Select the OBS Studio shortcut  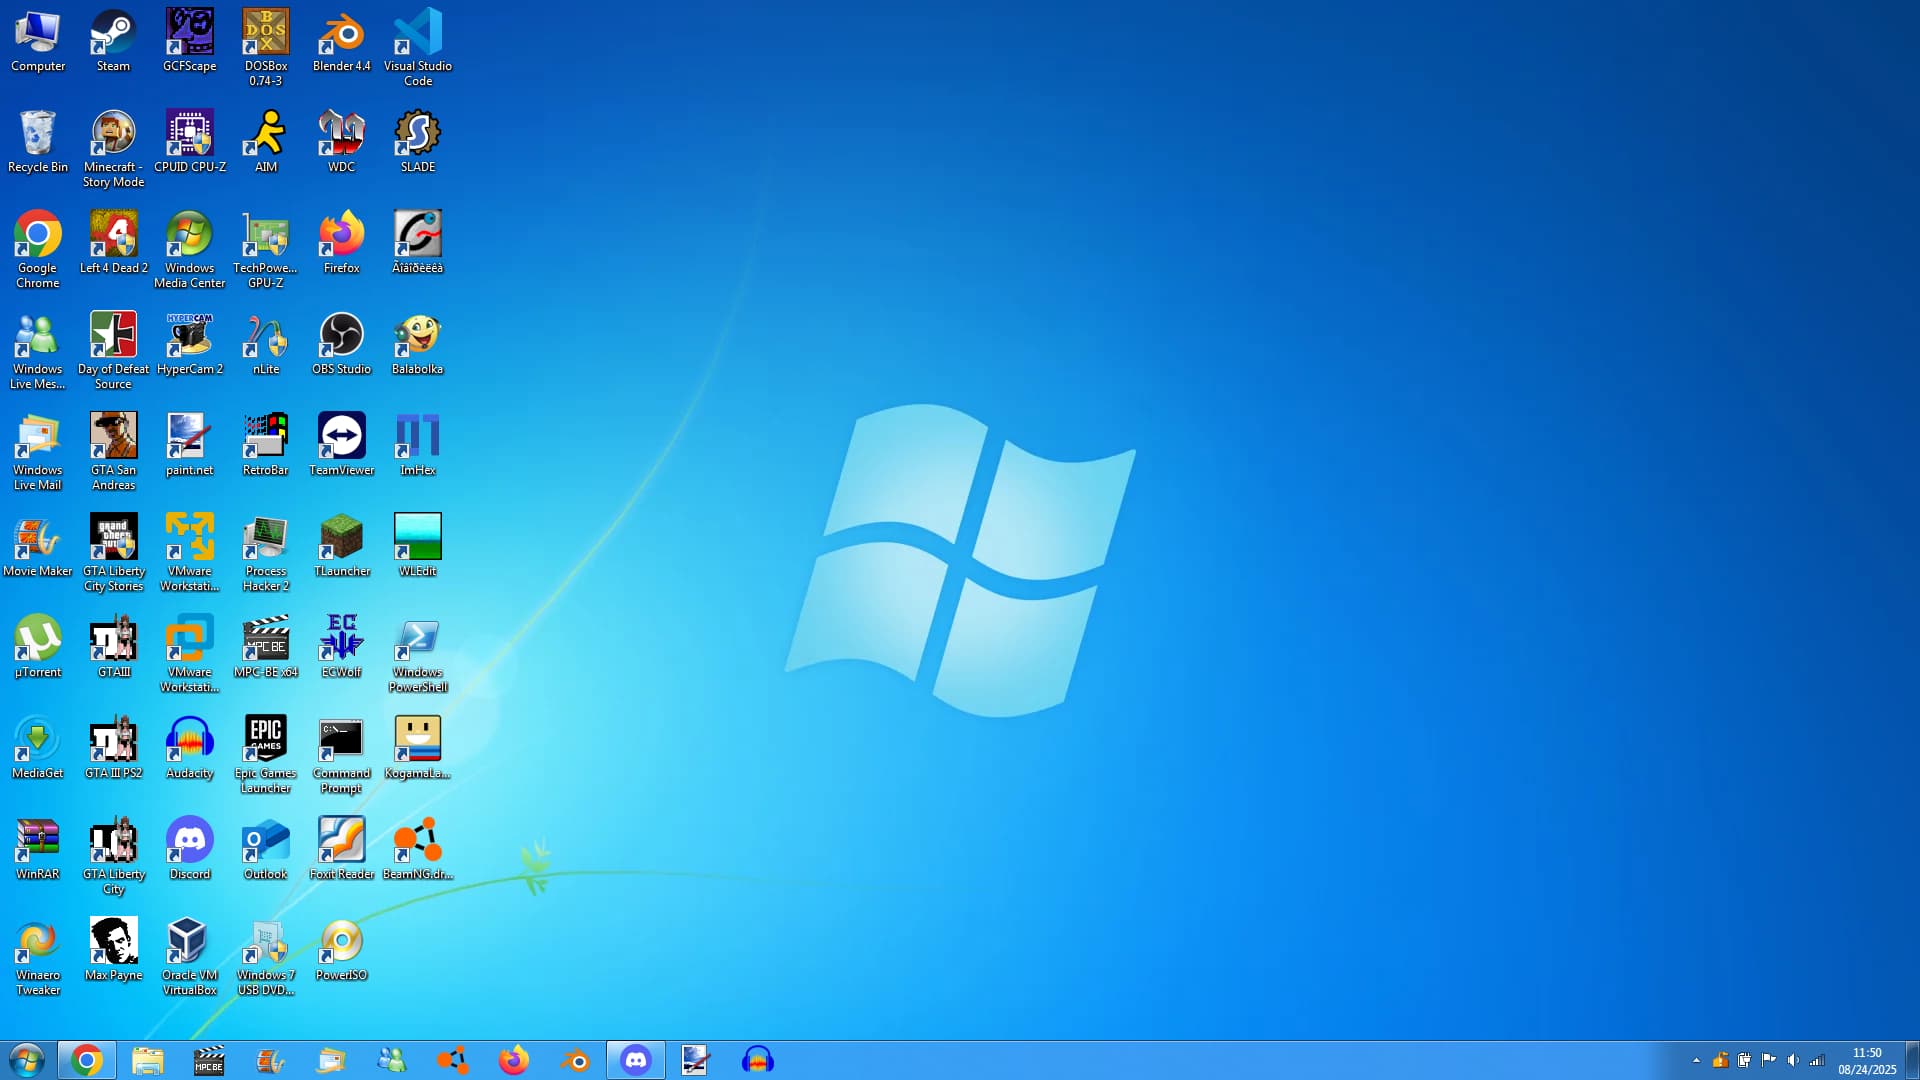tap(341, 337)
